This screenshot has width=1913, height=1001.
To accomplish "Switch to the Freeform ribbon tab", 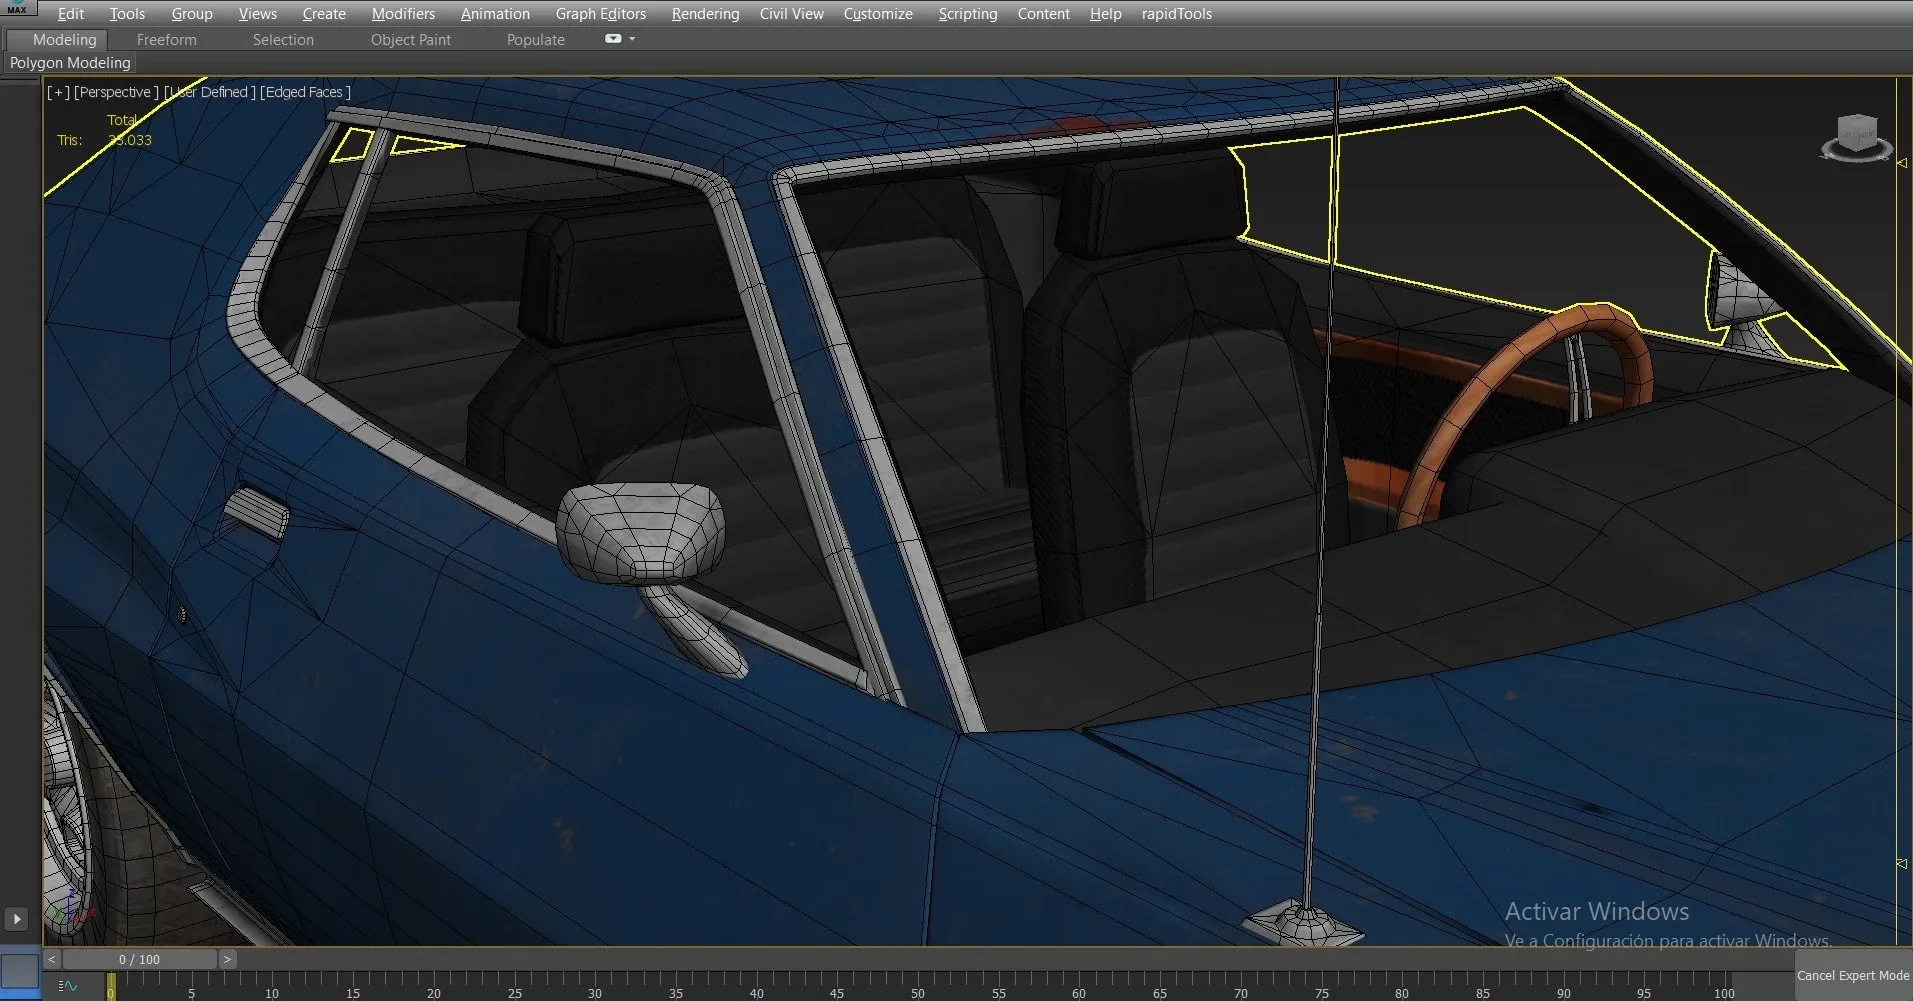I will pyautogui.click(x=167, y=40).
